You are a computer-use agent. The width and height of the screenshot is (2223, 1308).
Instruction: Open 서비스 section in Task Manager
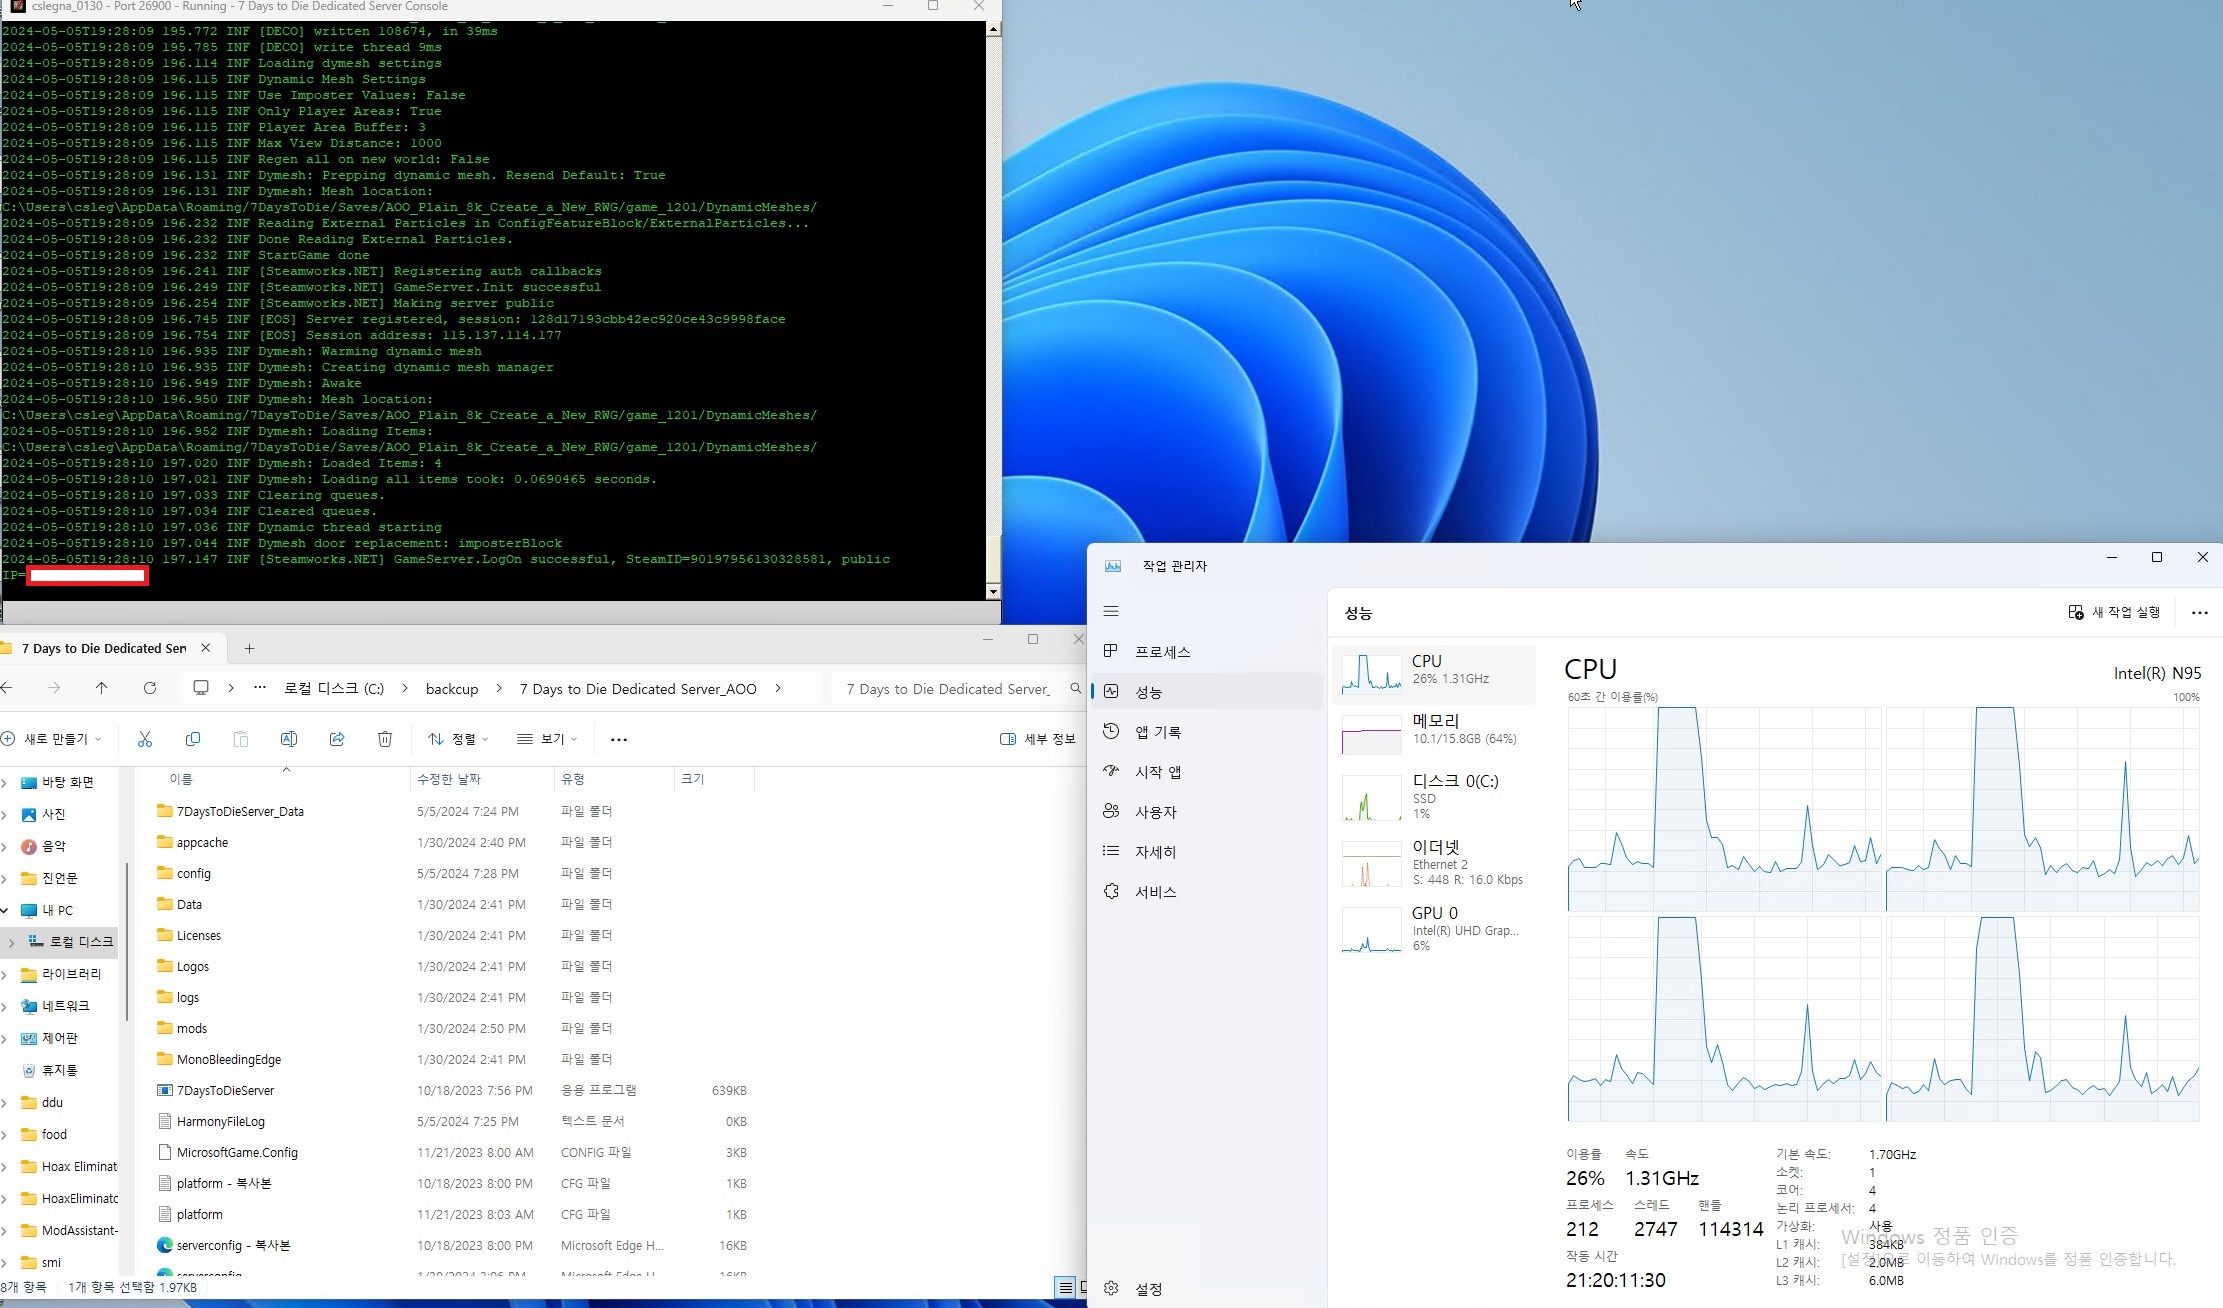[x=1155, y=892]
